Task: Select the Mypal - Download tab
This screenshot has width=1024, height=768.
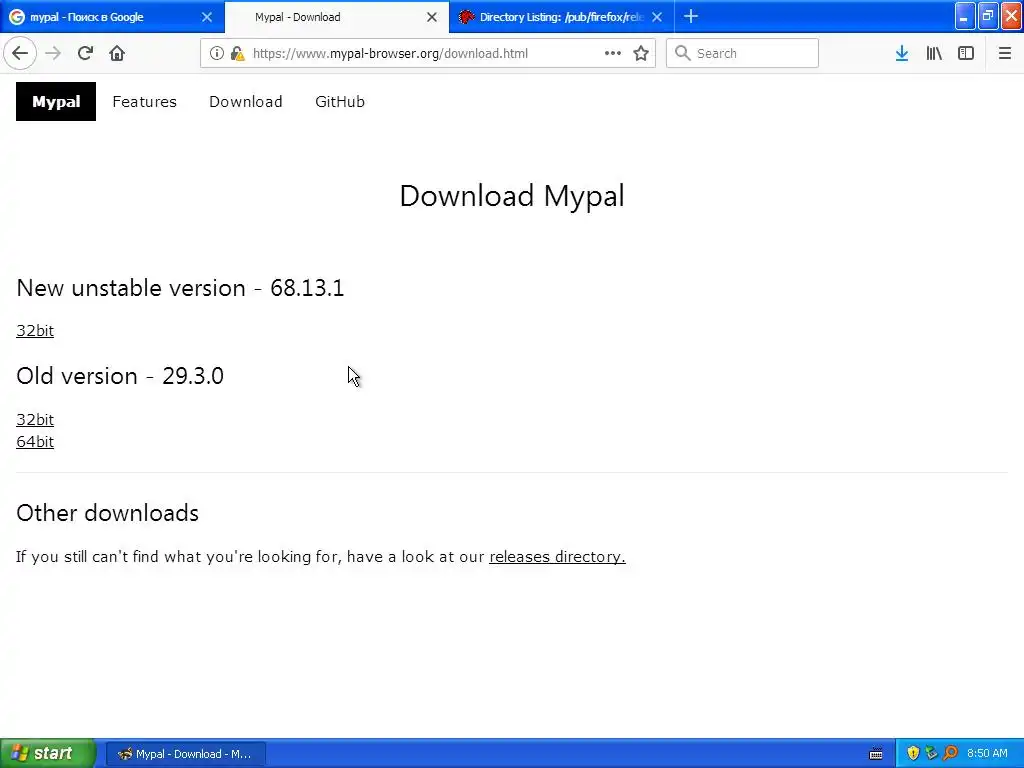Action: pos(337,17)
